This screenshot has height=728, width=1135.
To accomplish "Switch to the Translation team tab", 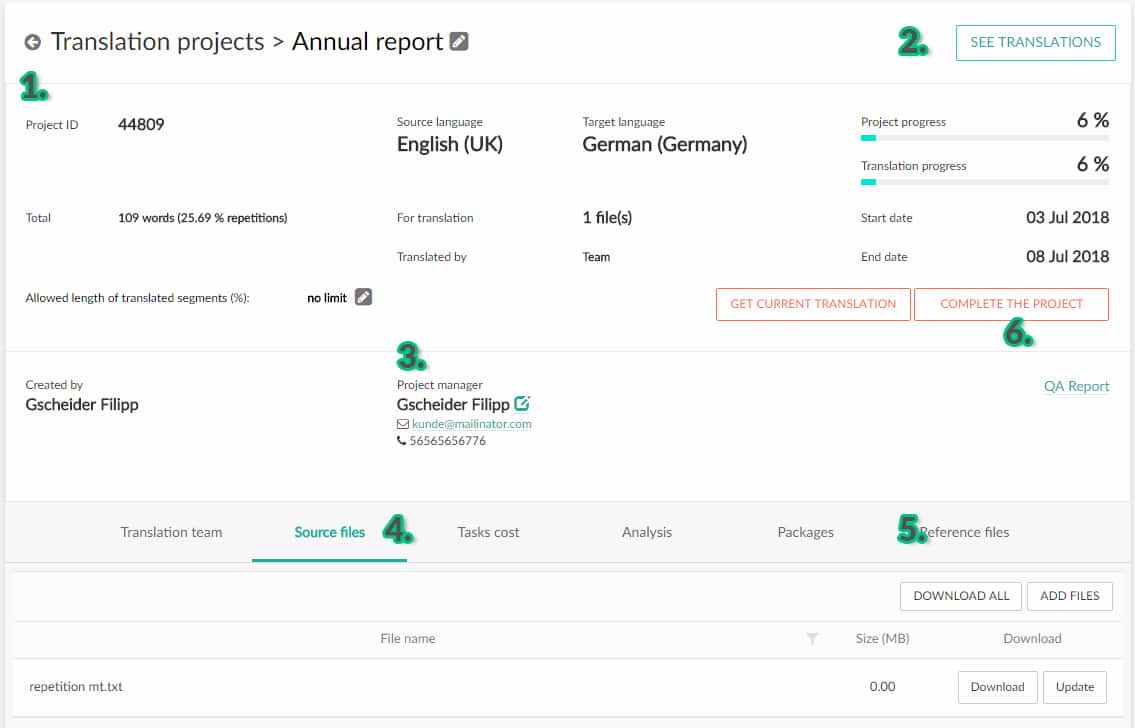I will (172, 533).
